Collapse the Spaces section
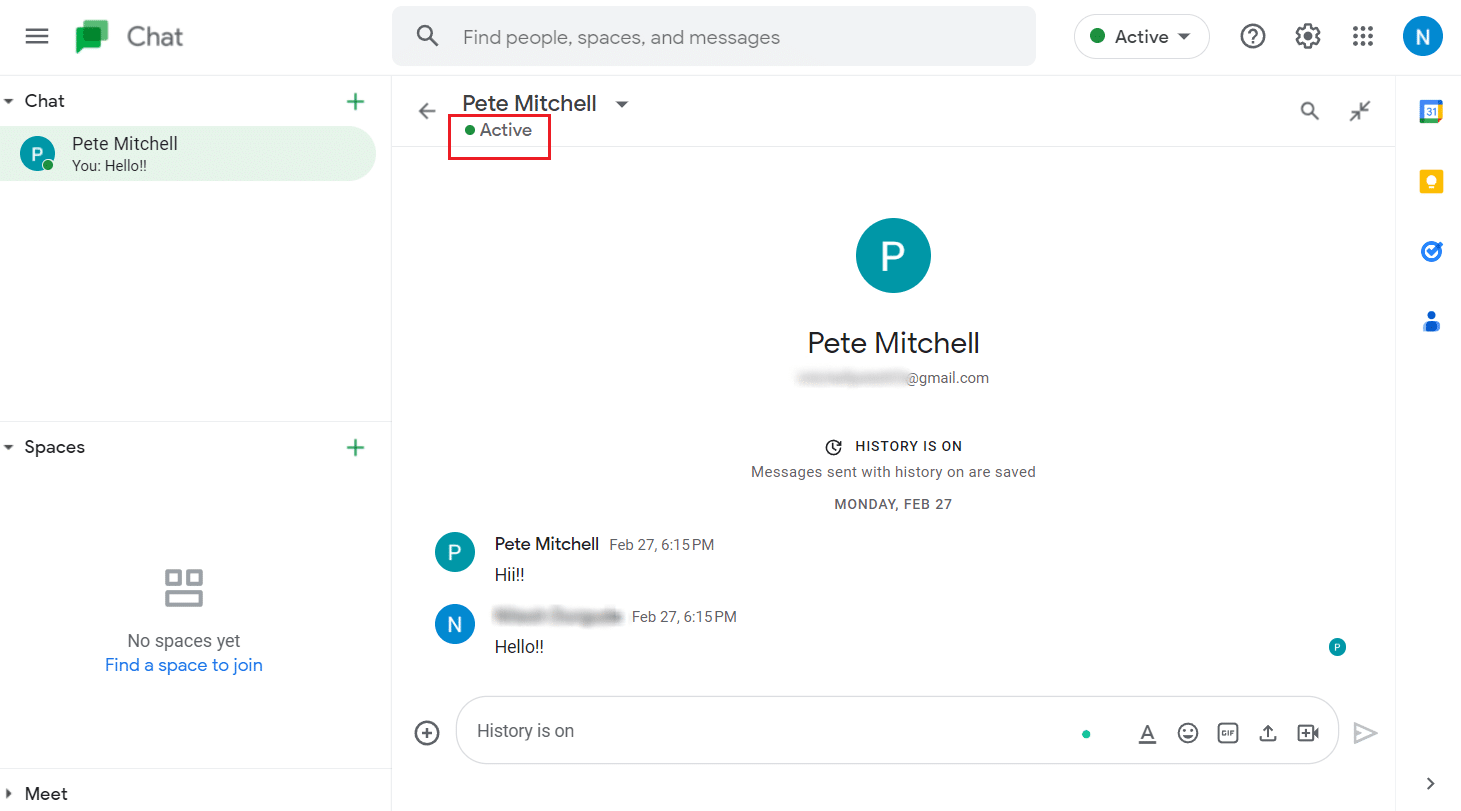 (x=9, y=447)
